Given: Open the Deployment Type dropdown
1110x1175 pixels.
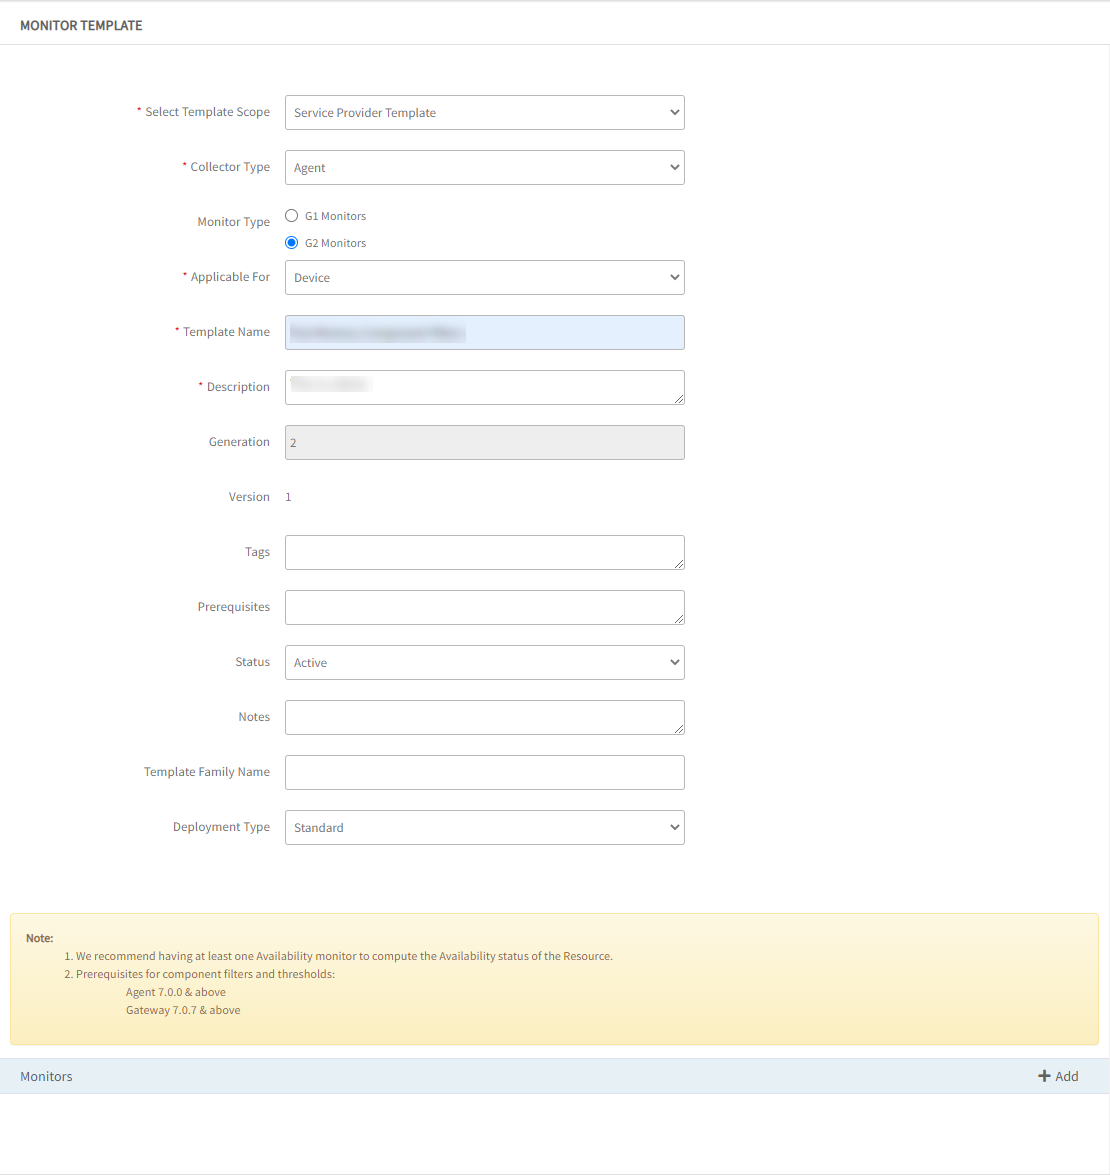Looking at the screenshot, I should pos(484,827).
